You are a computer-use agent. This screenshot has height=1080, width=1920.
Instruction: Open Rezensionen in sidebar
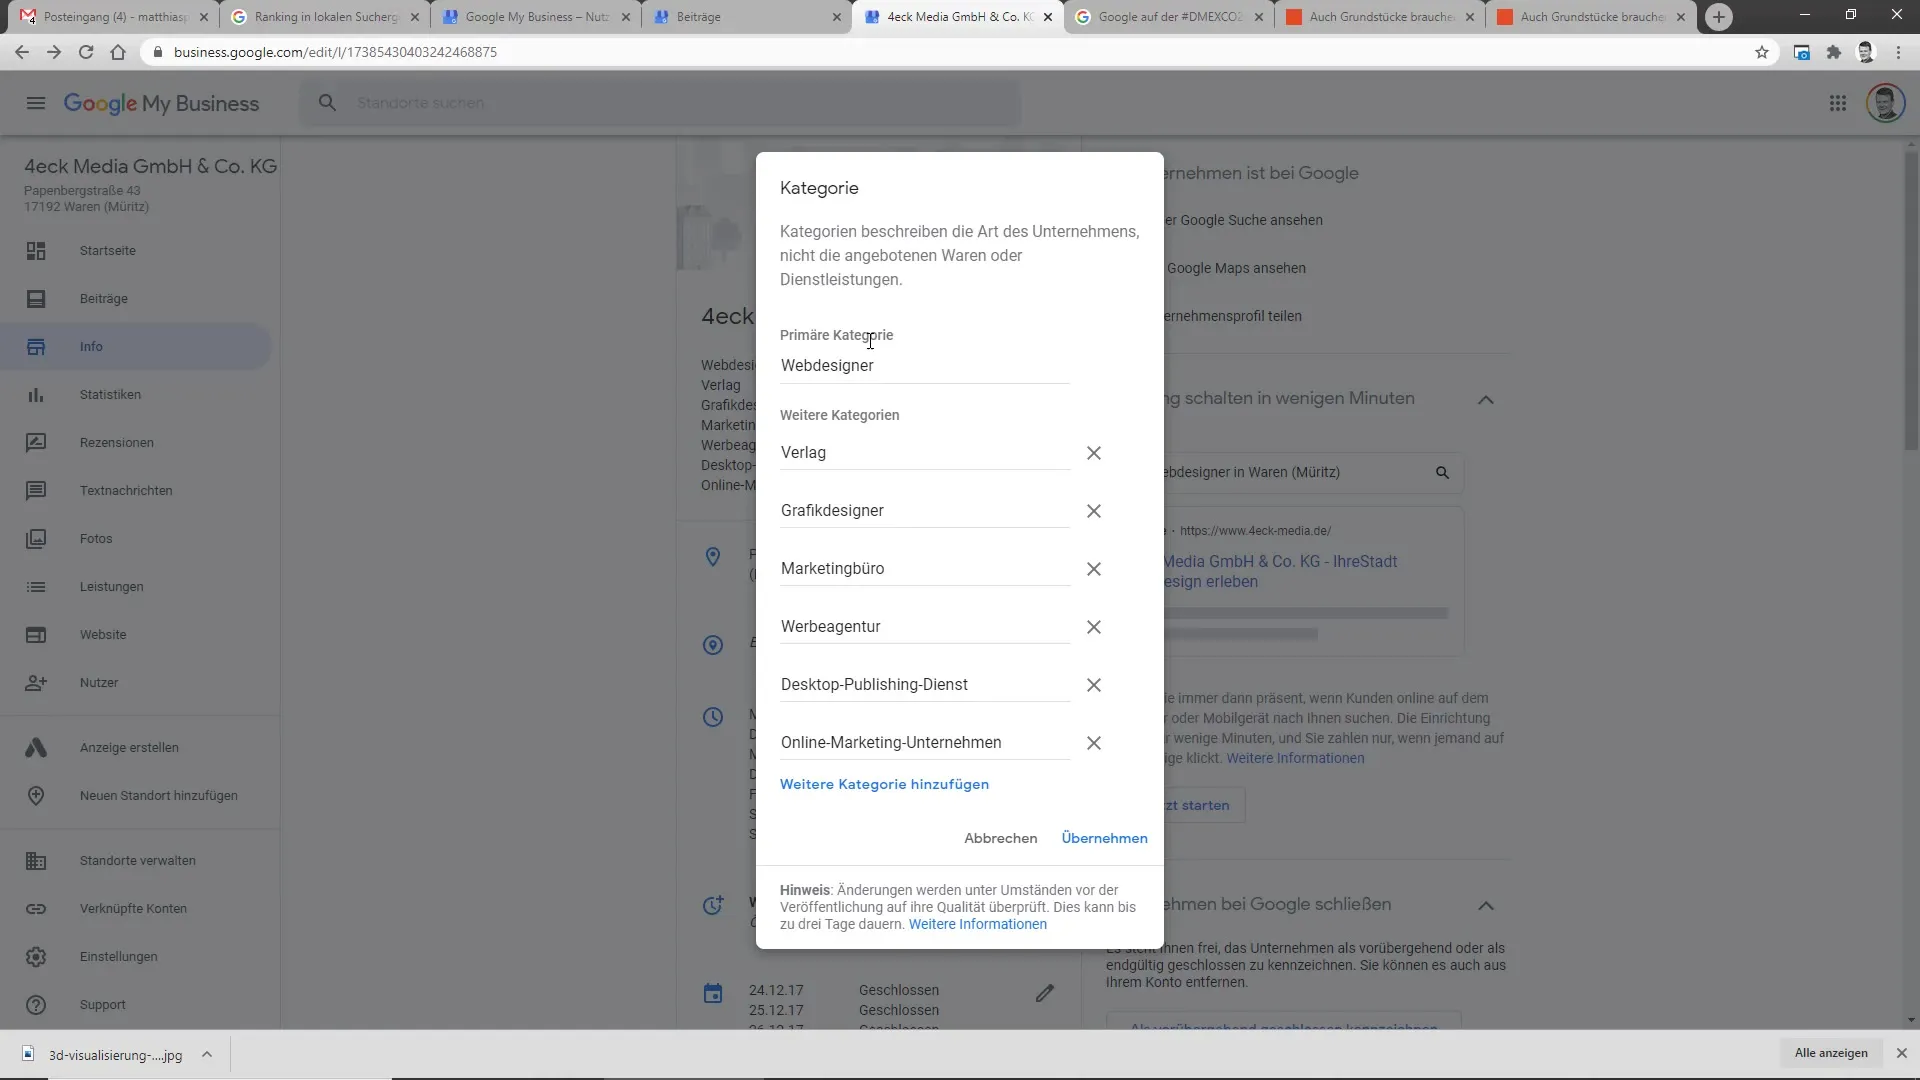(116, 443)
